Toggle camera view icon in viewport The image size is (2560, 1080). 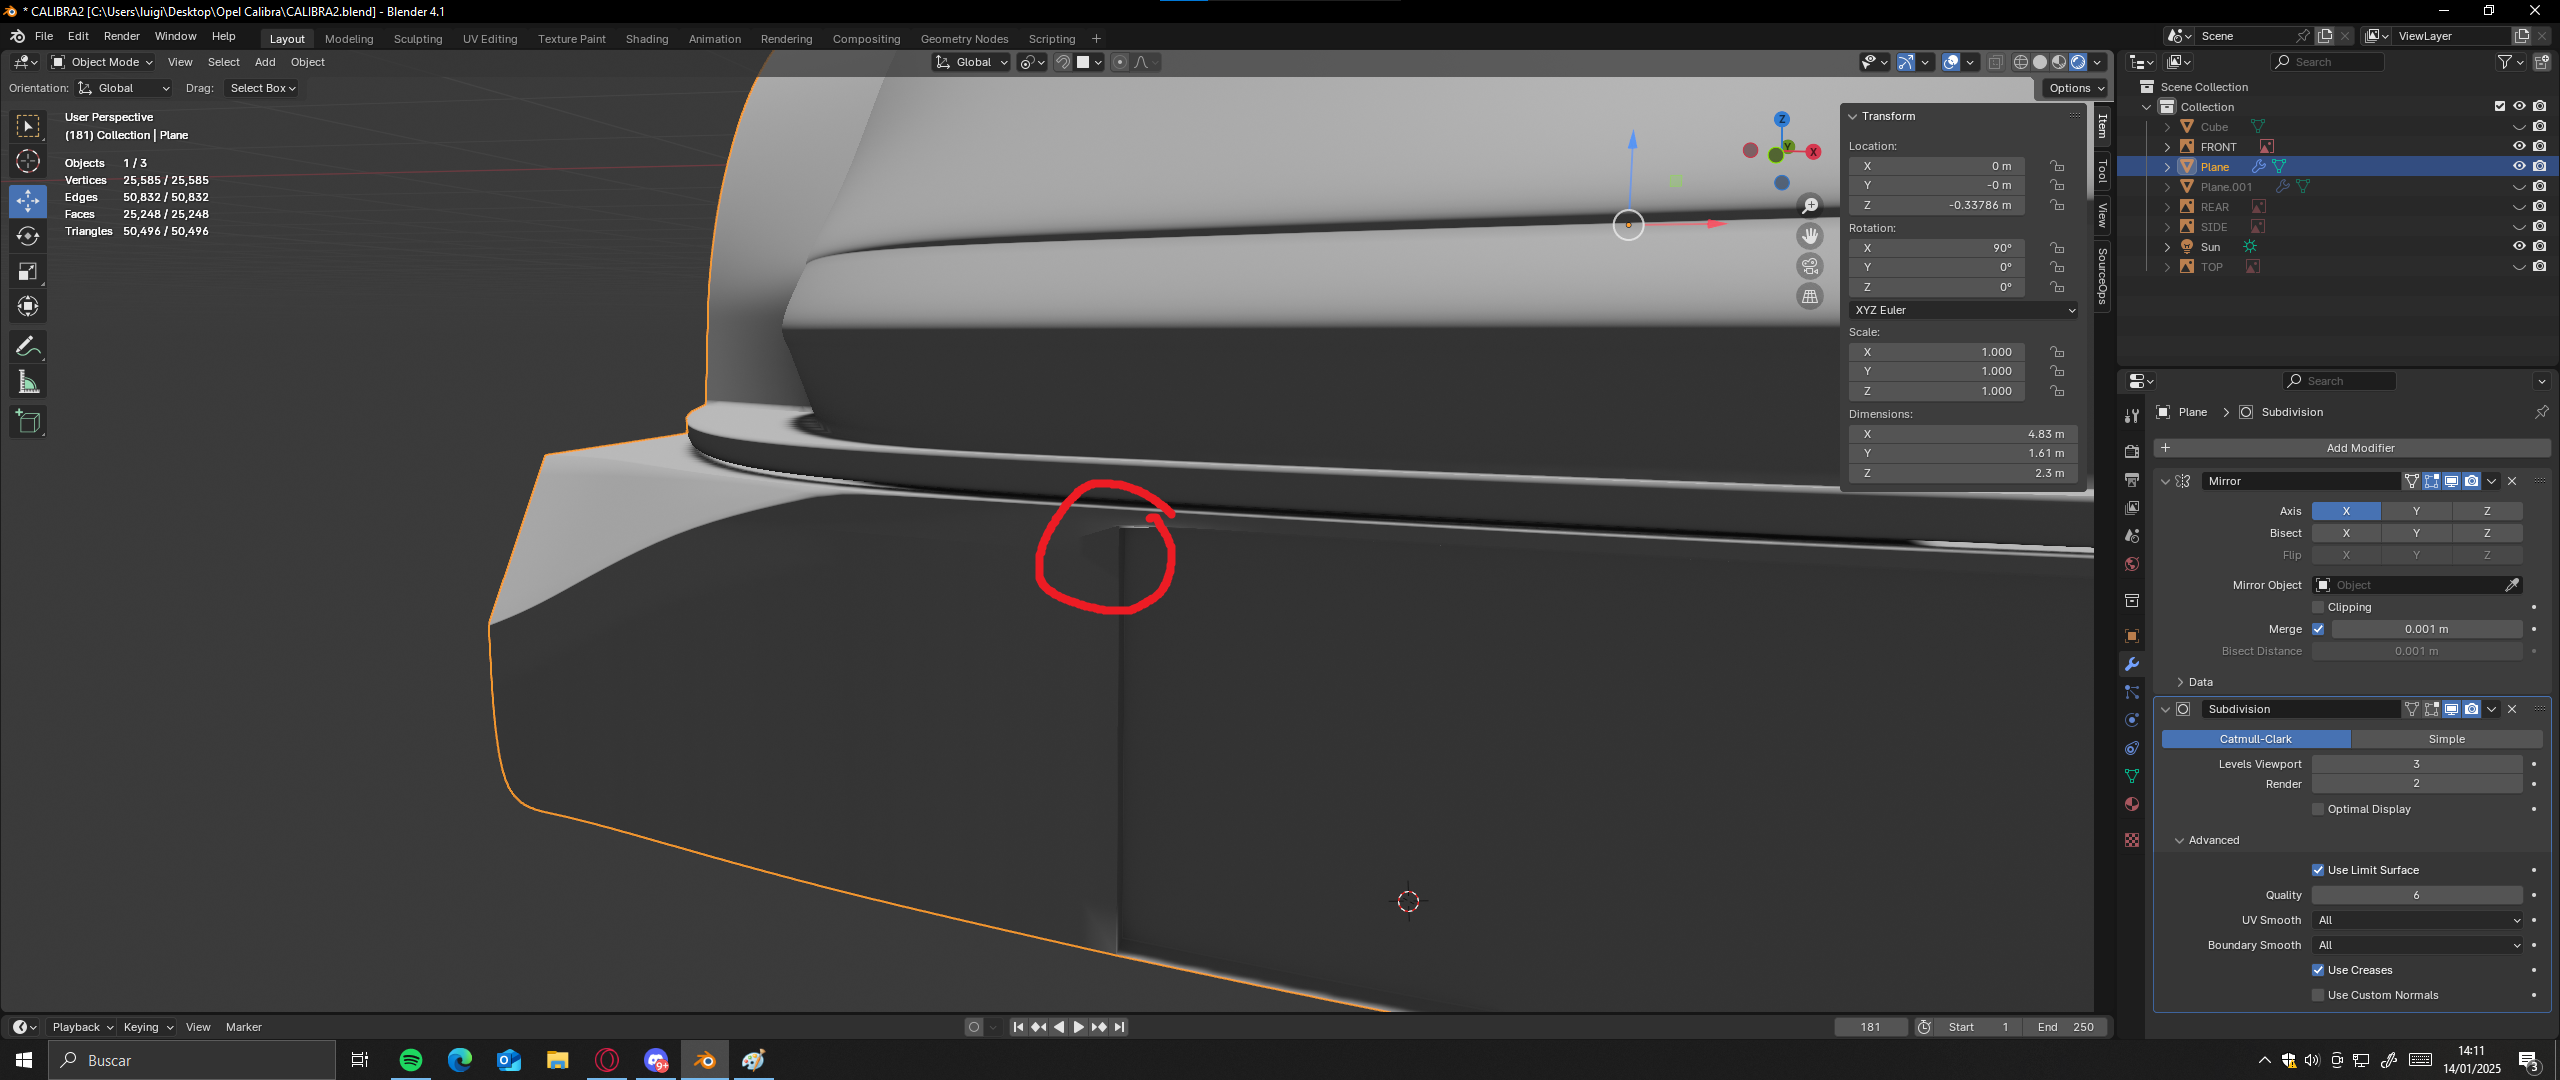[x=1810, y=266]
